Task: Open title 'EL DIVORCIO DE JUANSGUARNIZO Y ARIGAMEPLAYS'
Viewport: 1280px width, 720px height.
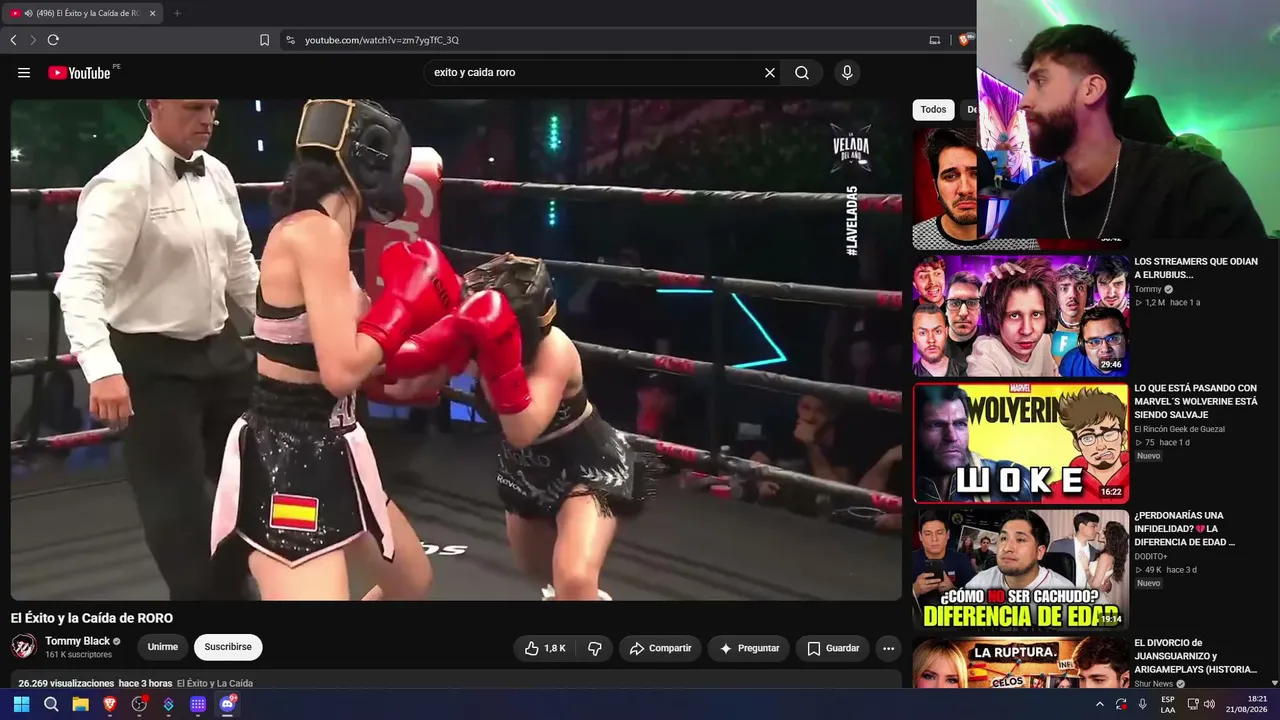Action: (1196, 656)
